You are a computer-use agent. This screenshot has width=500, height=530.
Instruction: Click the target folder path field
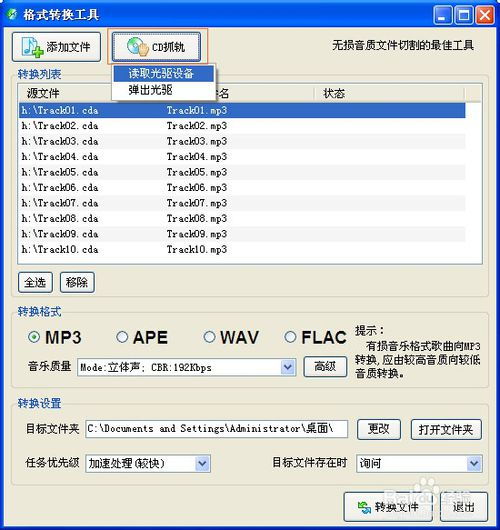[x=216, y=429]
